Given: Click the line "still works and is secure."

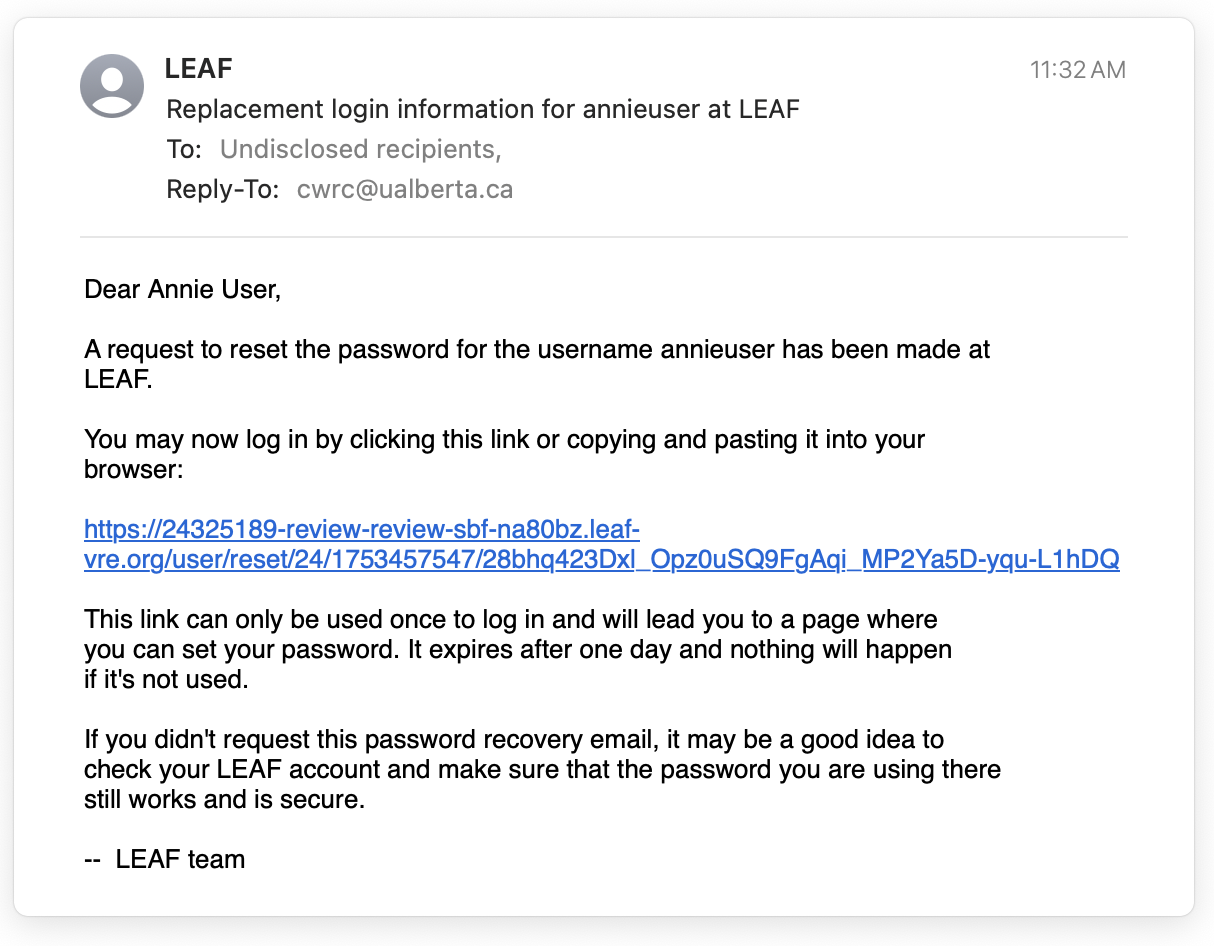Looking at the screenshot, I should 224,800.
